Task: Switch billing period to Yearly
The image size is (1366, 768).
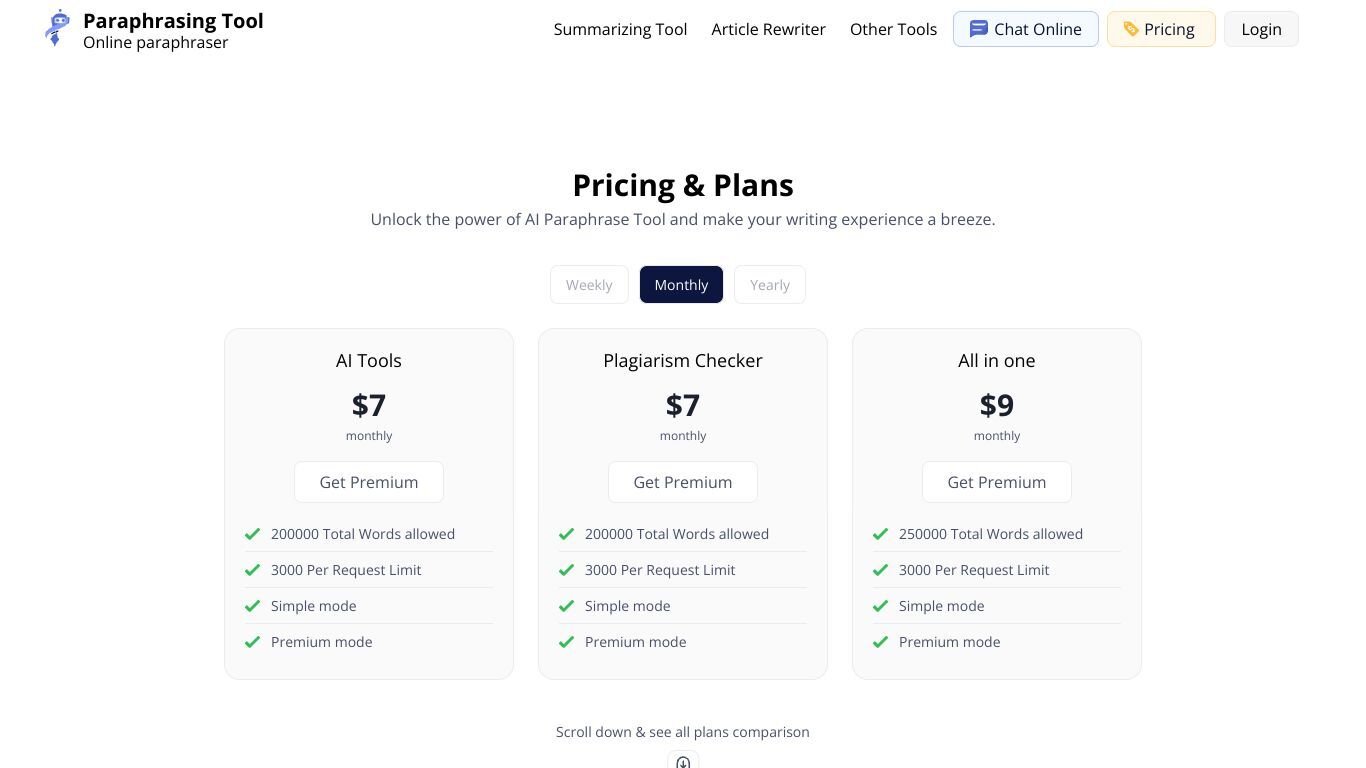Action: coord(770,285)
